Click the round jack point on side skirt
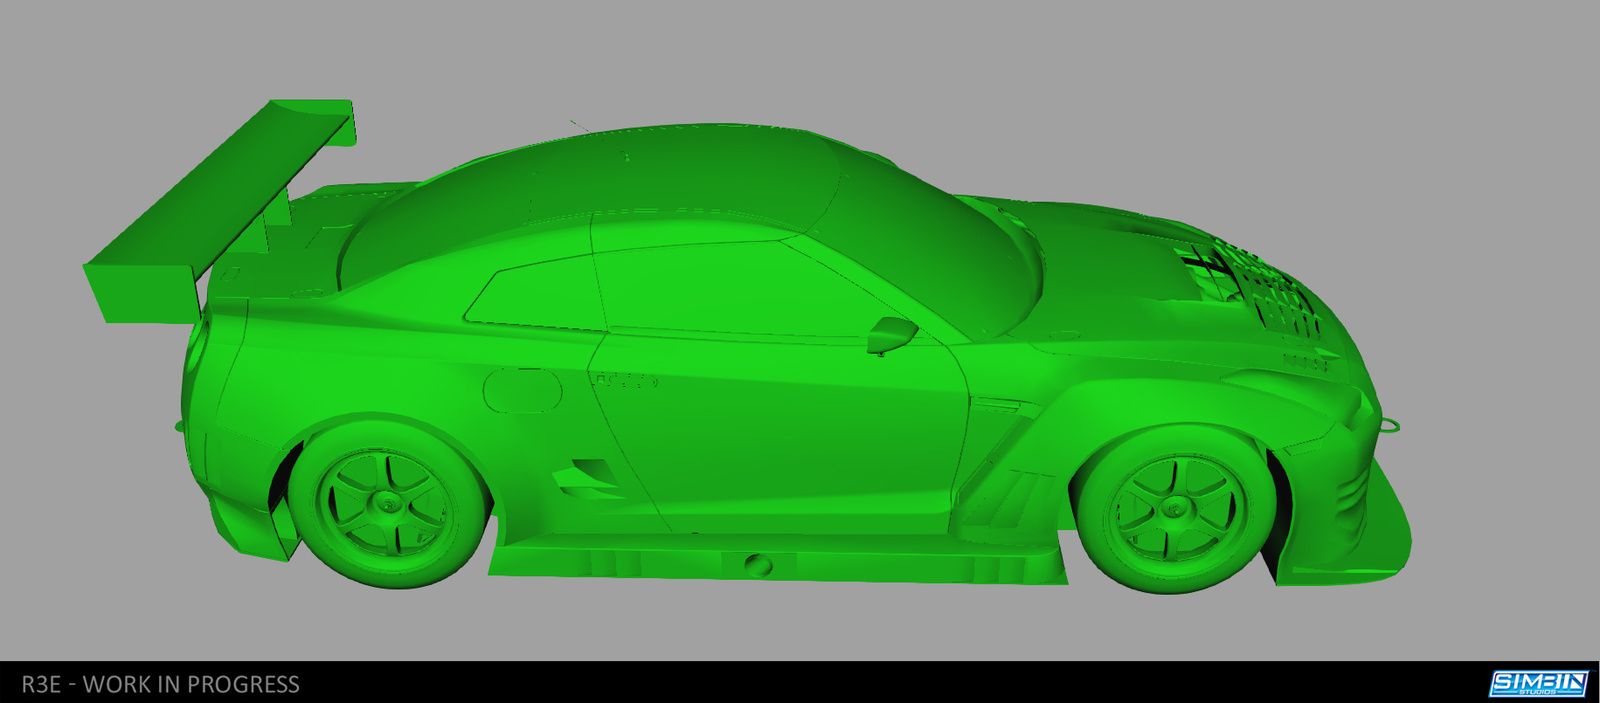This screenshot has width=1600, height=703. (x=759, y=563)
